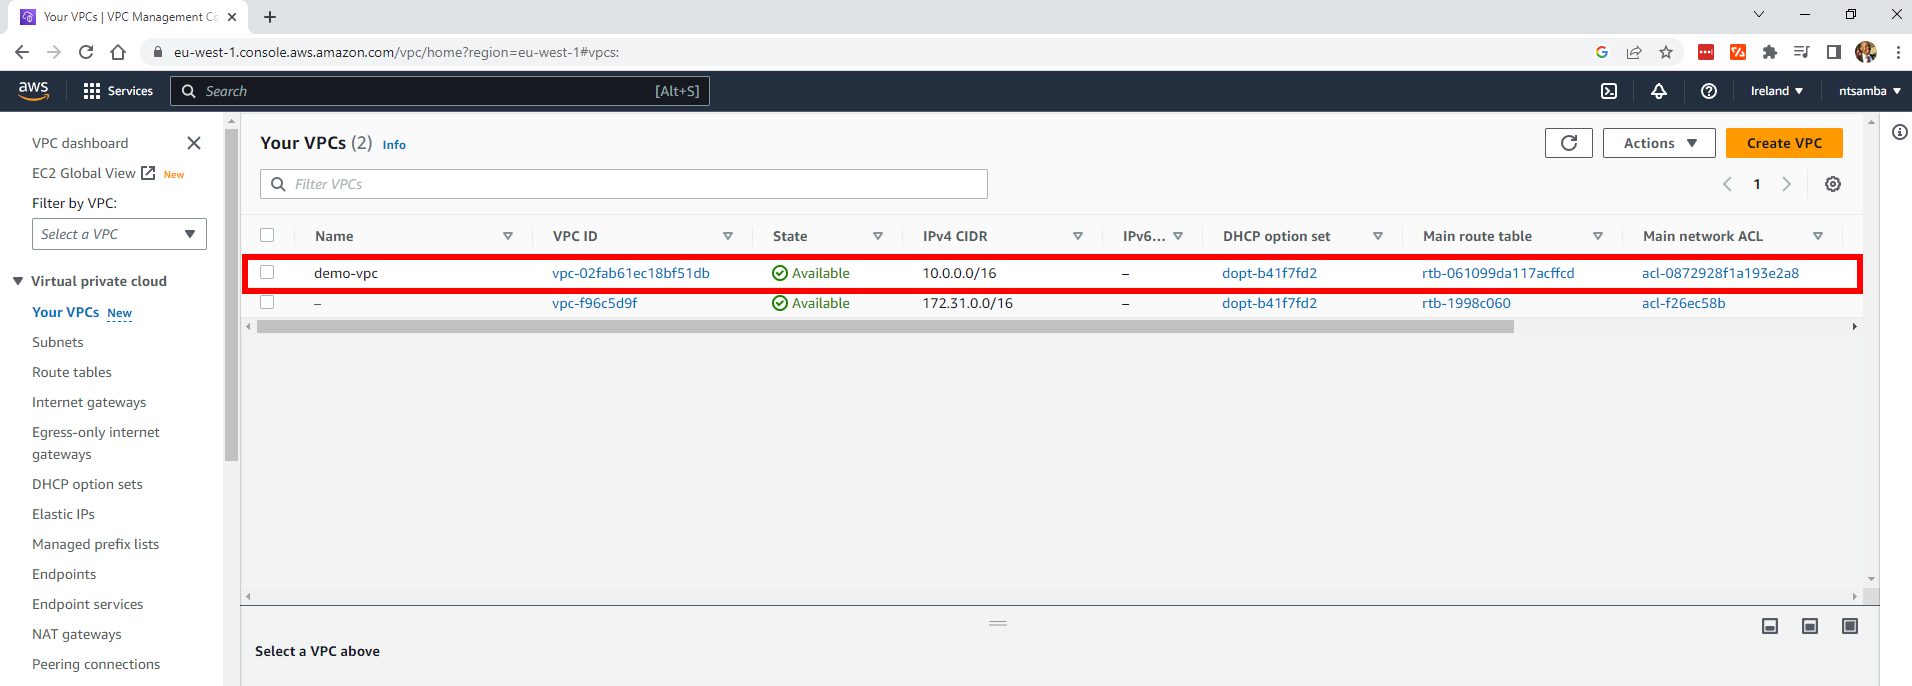Open the Services grid menu
The height and width of the screenshot is (686, 1912).
pyautogui.click(x=118, y=91)
